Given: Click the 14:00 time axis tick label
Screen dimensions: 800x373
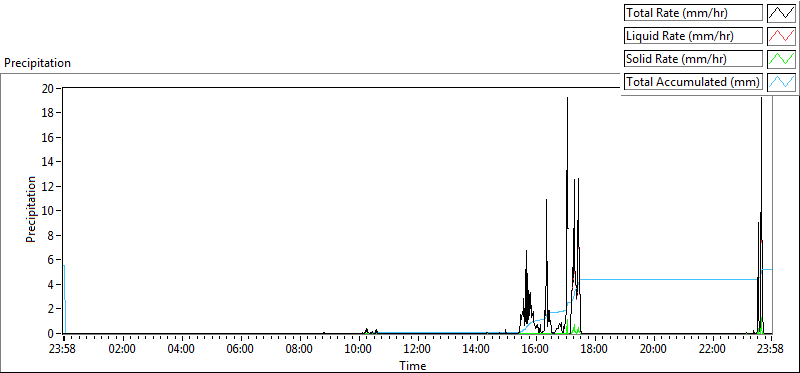Looking at the screenshot, I should [476, 350].
